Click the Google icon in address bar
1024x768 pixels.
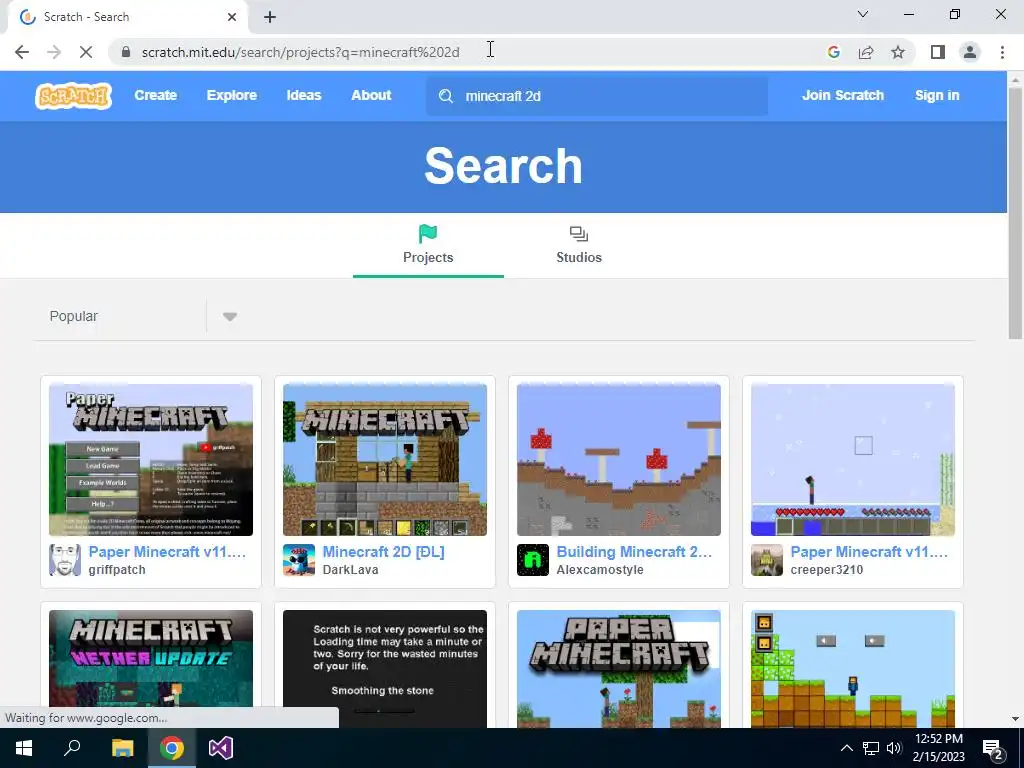pos(833,52)
